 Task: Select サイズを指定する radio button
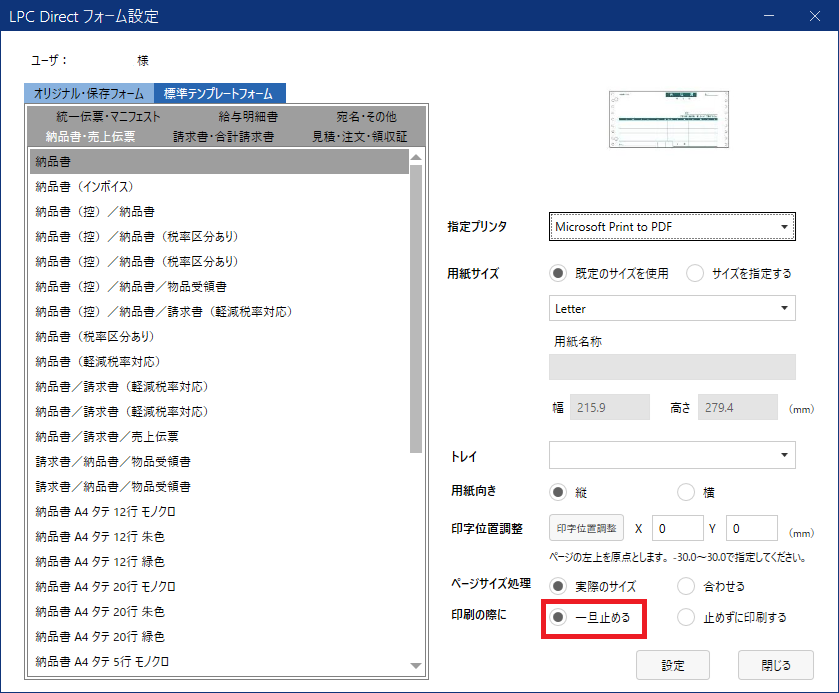tap(695, 273)
